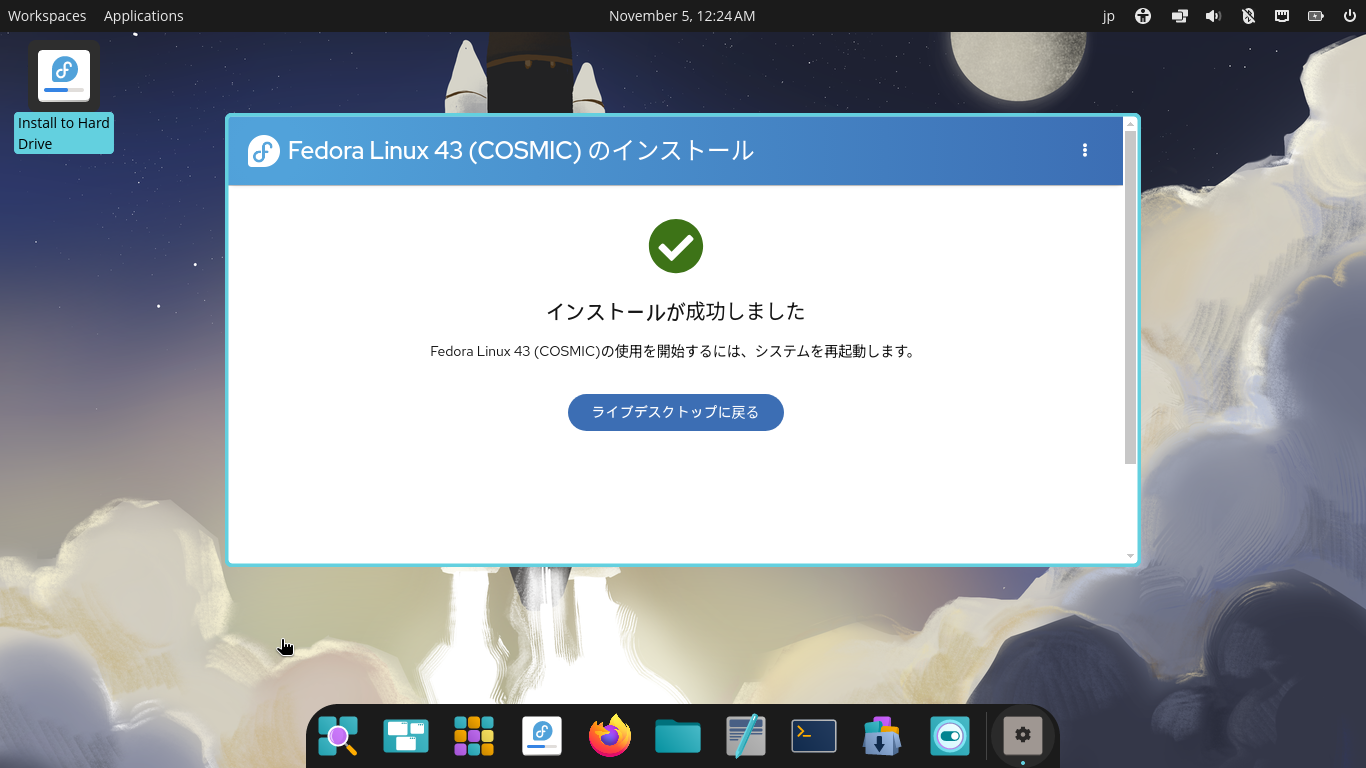Open the Bluetooth applet in the panel

pos(1248,16)
